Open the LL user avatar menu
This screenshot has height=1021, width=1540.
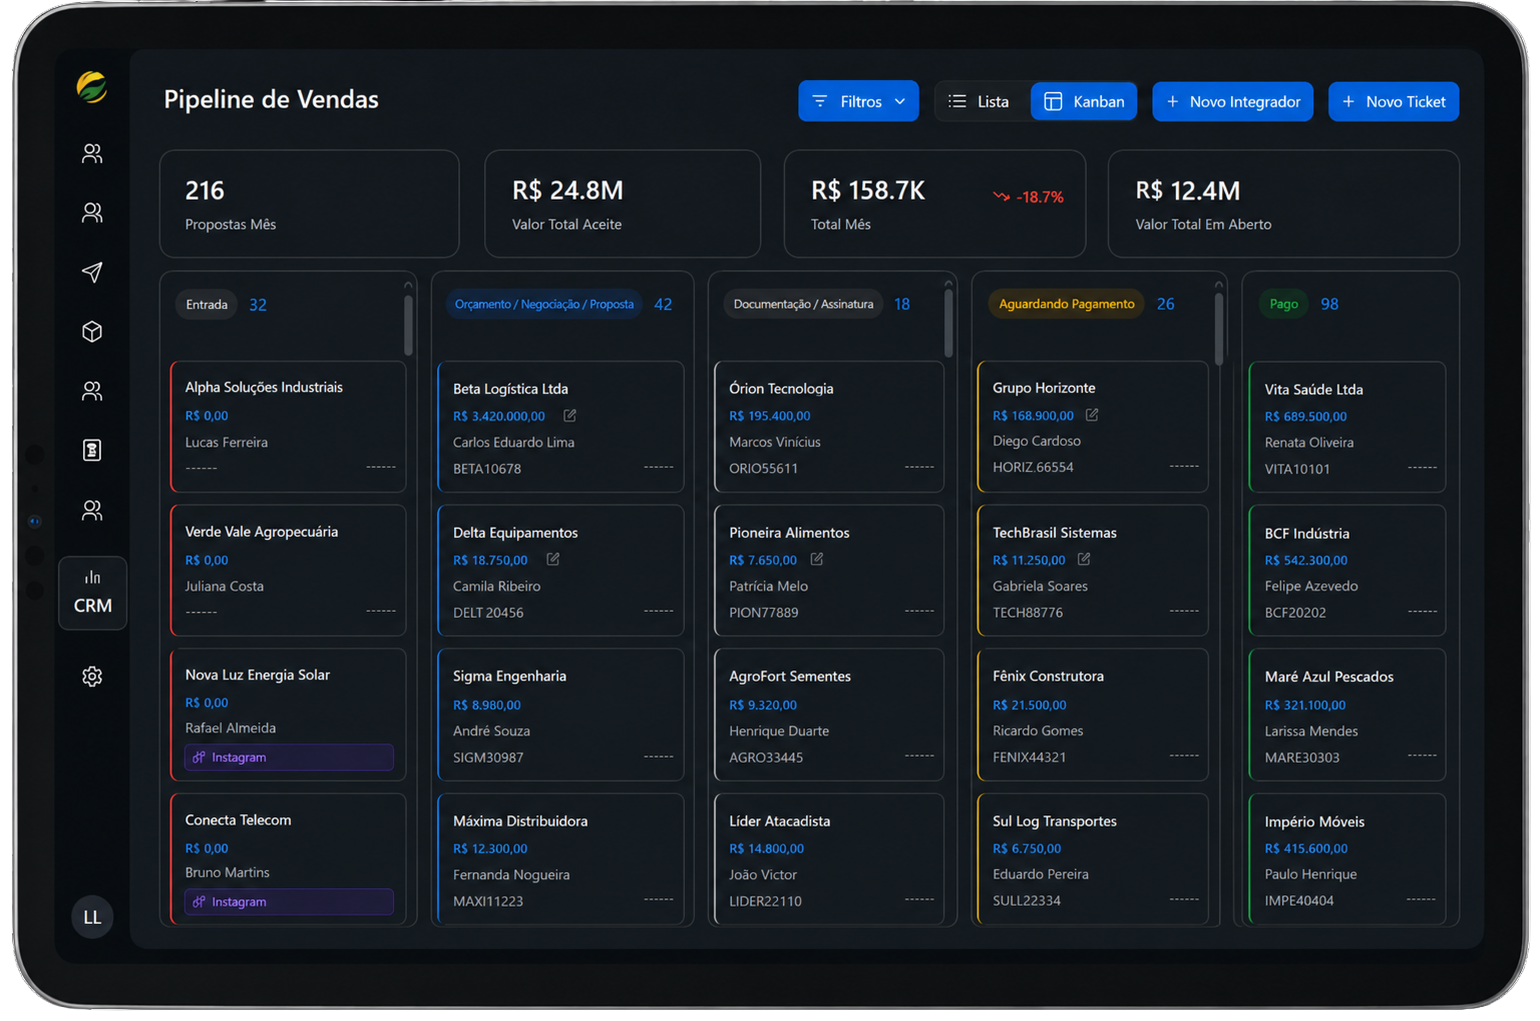92,917
